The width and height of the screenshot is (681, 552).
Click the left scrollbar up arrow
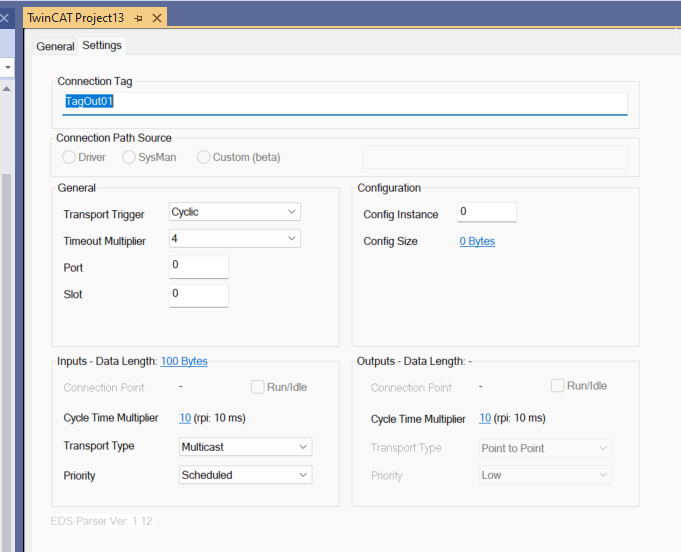tap(7, 89)
